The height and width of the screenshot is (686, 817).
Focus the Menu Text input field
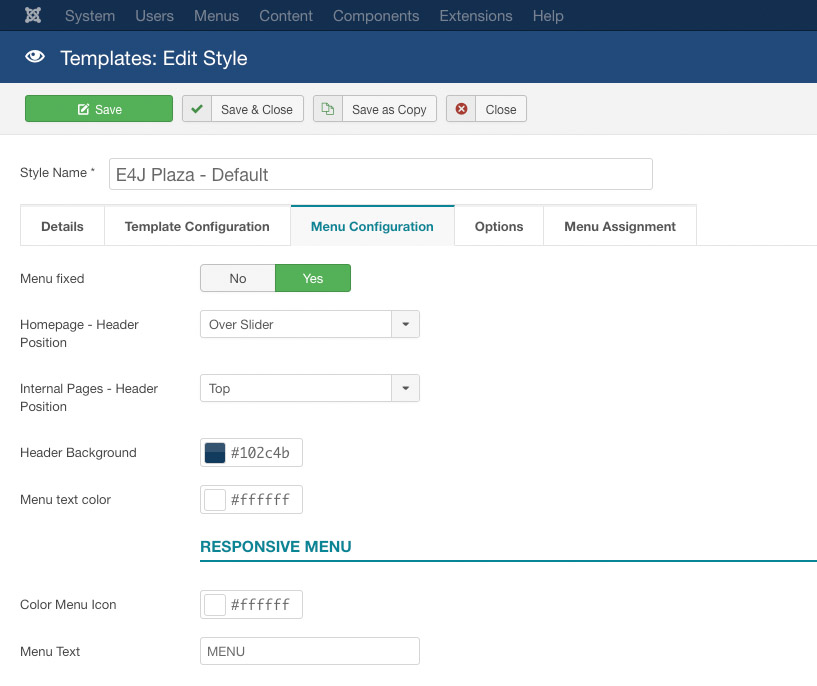tap(309, 651)
